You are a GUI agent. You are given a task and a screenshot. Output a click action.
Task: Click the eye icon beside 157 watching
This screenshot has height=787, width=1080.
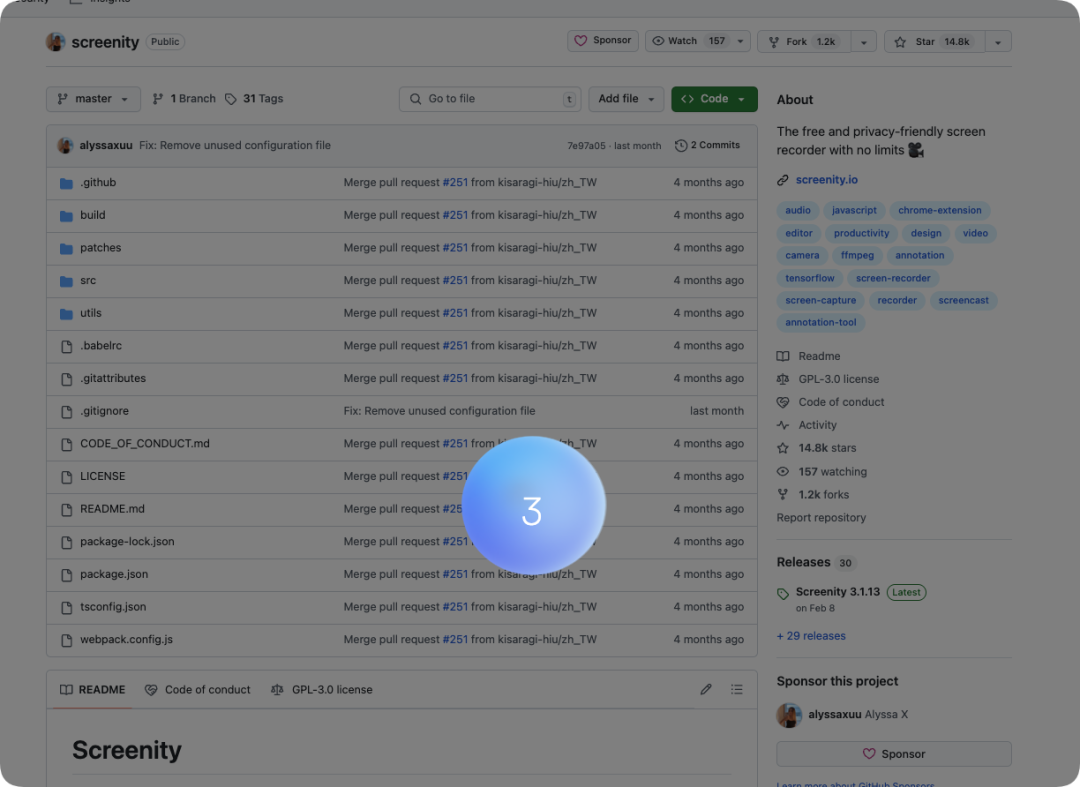pos(782,472)
